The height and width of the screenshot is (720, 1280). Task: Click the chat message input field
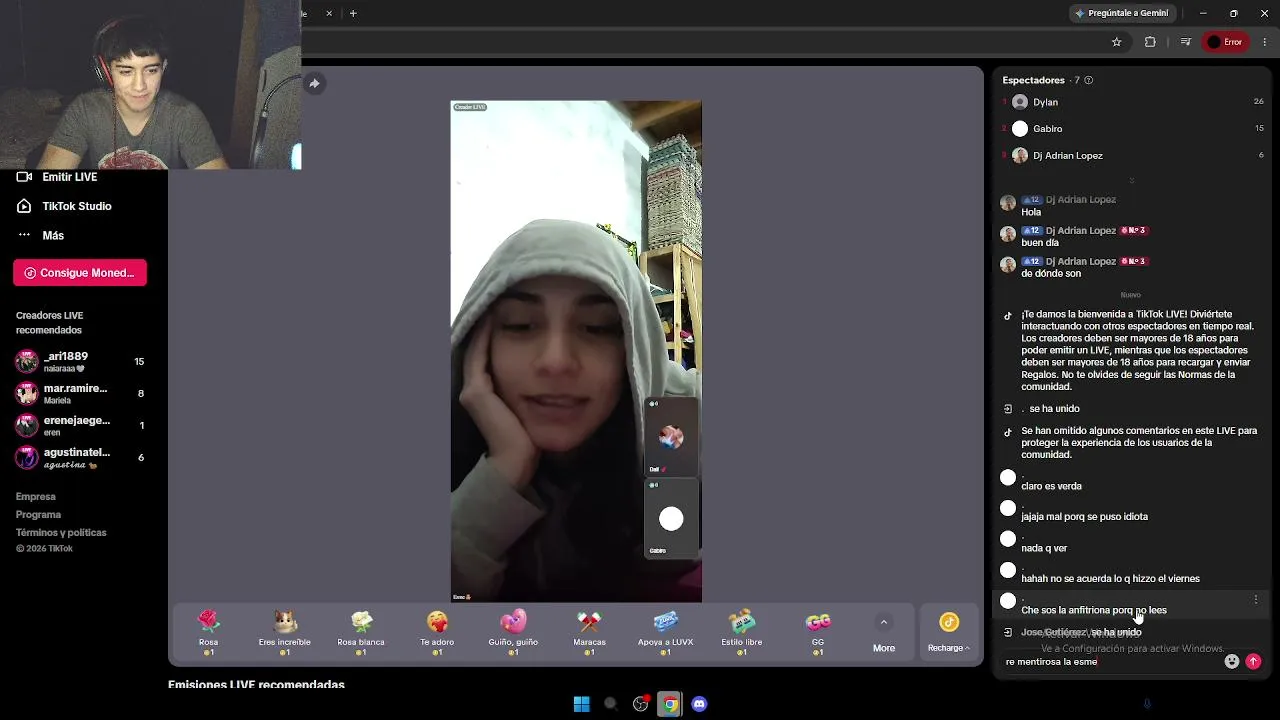click(1110, 661)
